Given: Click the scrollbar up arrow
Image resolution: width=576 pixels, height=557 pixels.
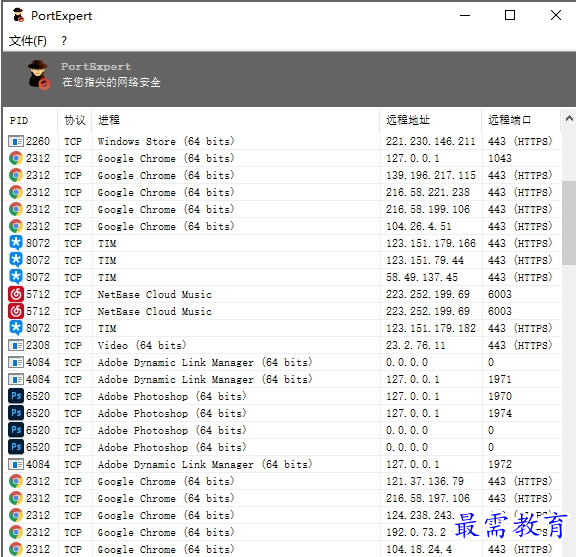Looking at the screenshot, I should click(x=569, y=118).
